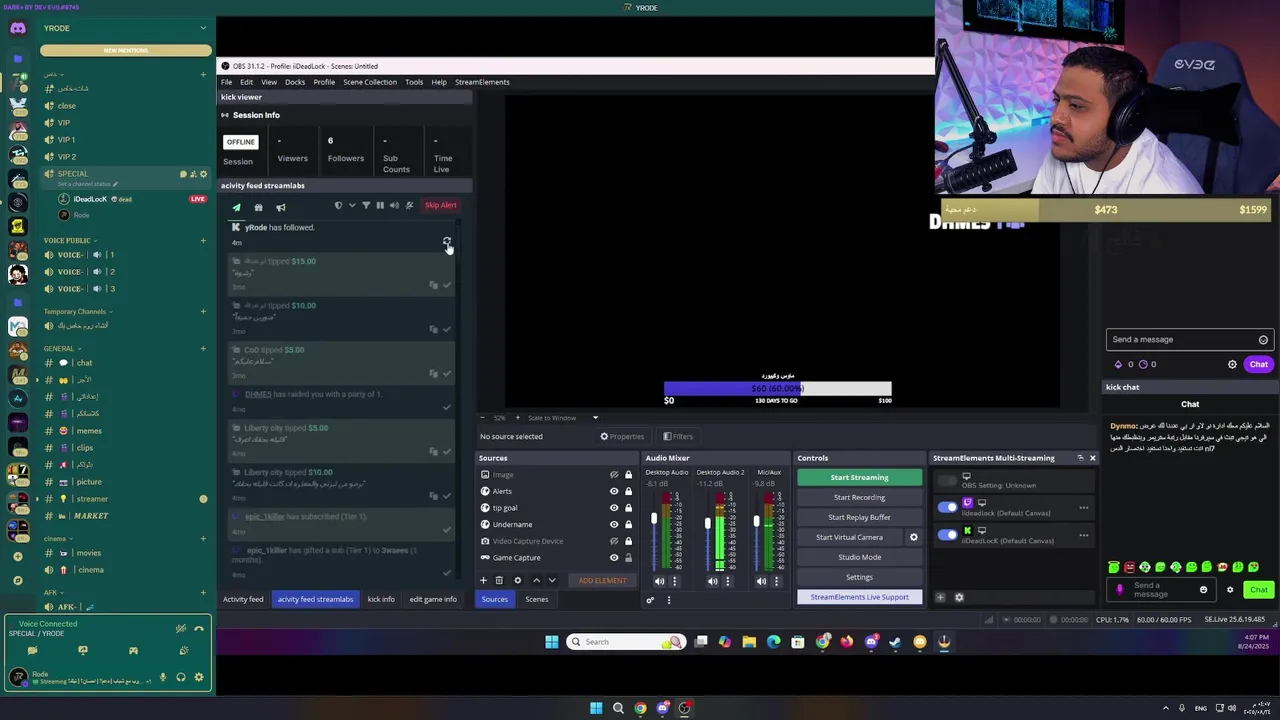Viewport: 1280px width, 720px height.
Task: Disconnect from Discord voice channel
Action: coord(198,629)
